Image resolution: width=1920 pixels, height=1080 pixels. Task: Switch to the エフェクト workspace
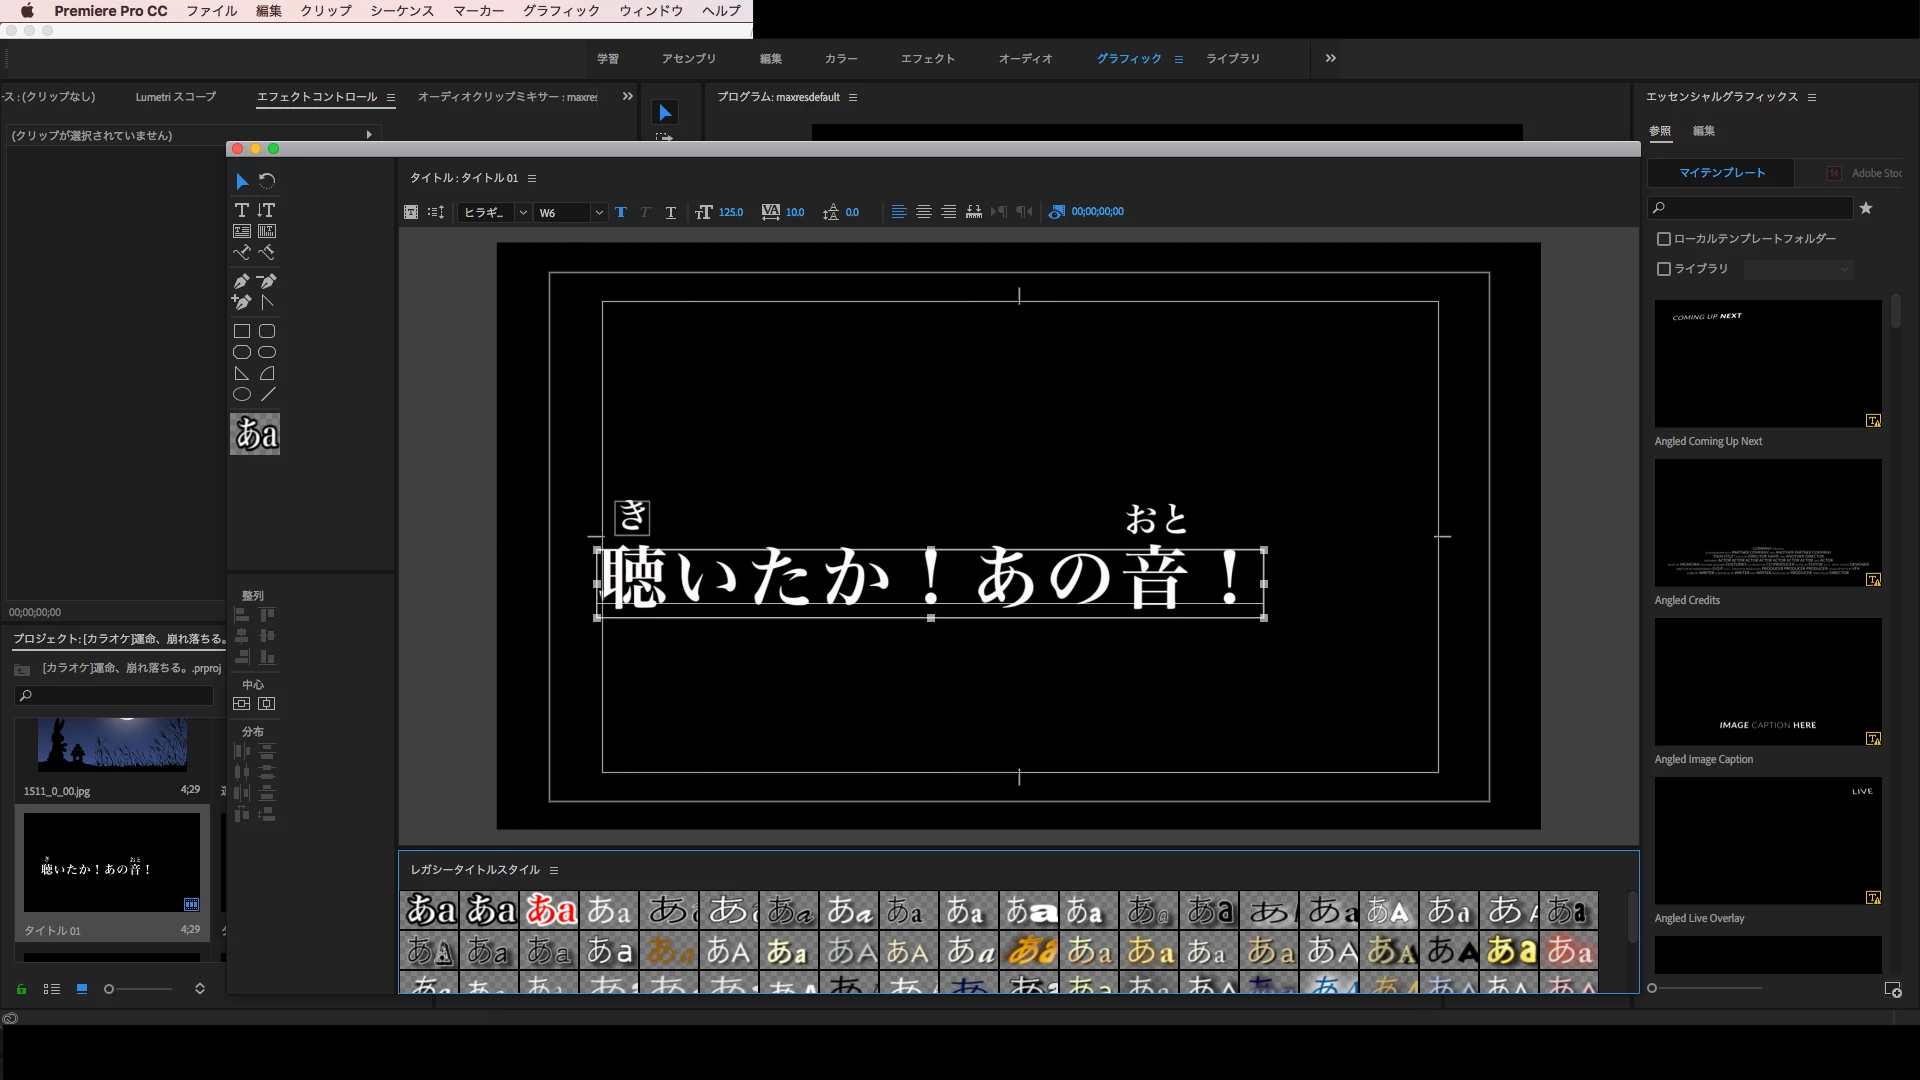tap(928, 59)
